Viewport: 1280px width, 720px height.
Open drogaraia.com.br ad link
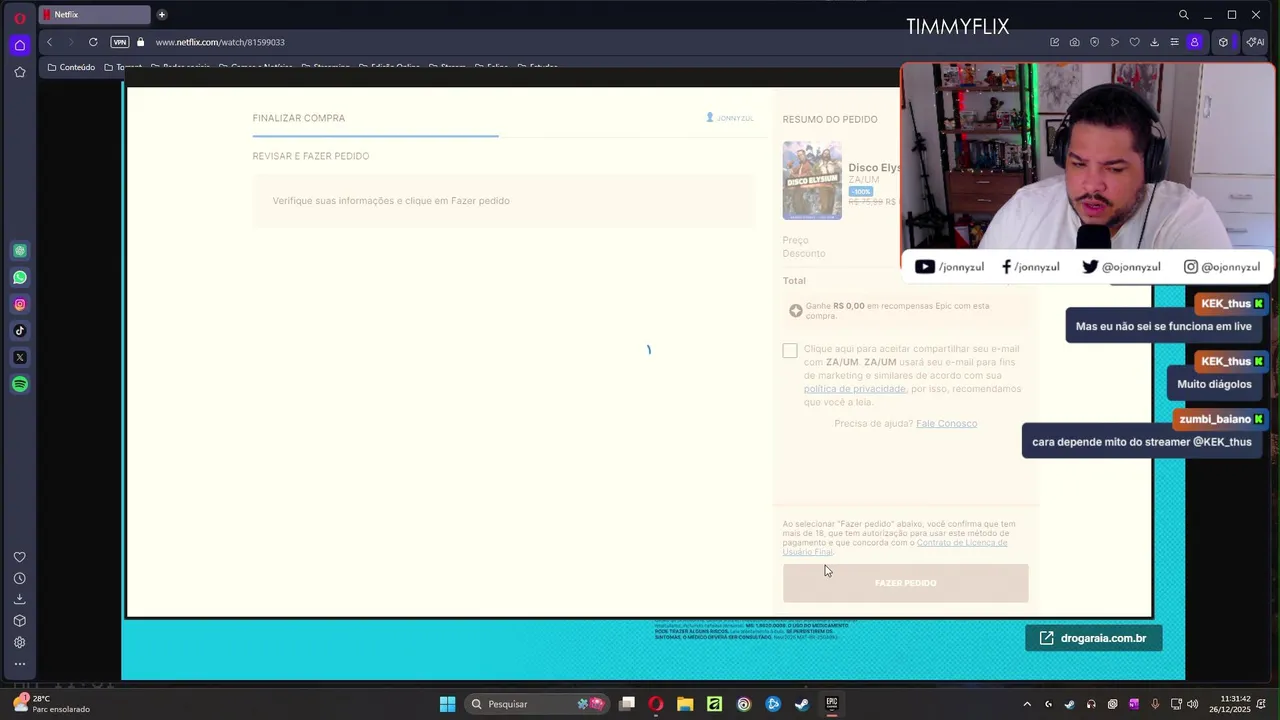pyautogui.click(x=1093, y=638)
